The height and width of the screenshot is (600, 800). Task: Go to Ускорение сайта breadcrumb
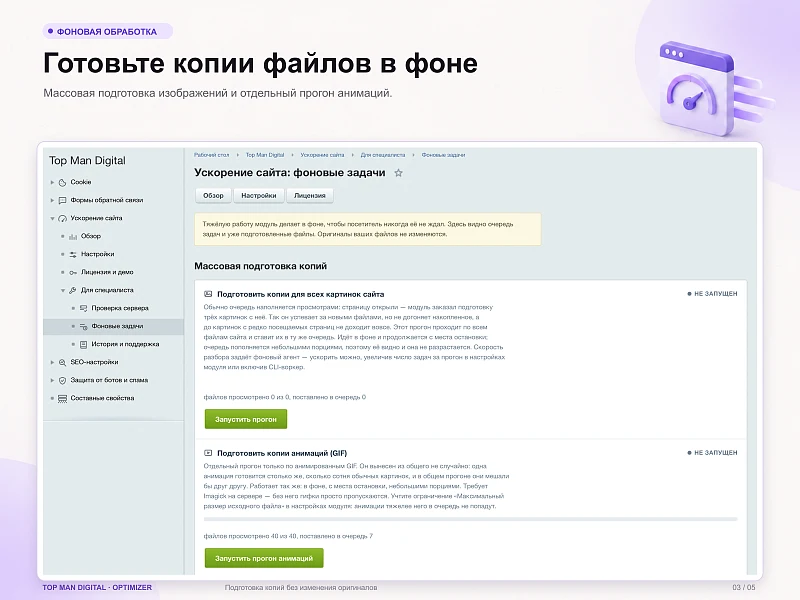tap(322, 155)
